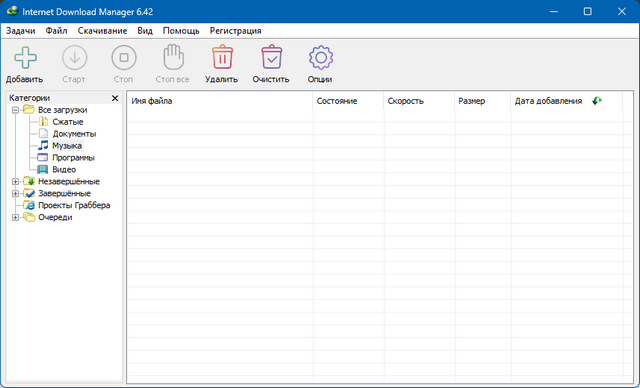This screenshot has height=388, width=640.
Task: Collapse the Все загрузки tree node
Action: tap(16, 110)
